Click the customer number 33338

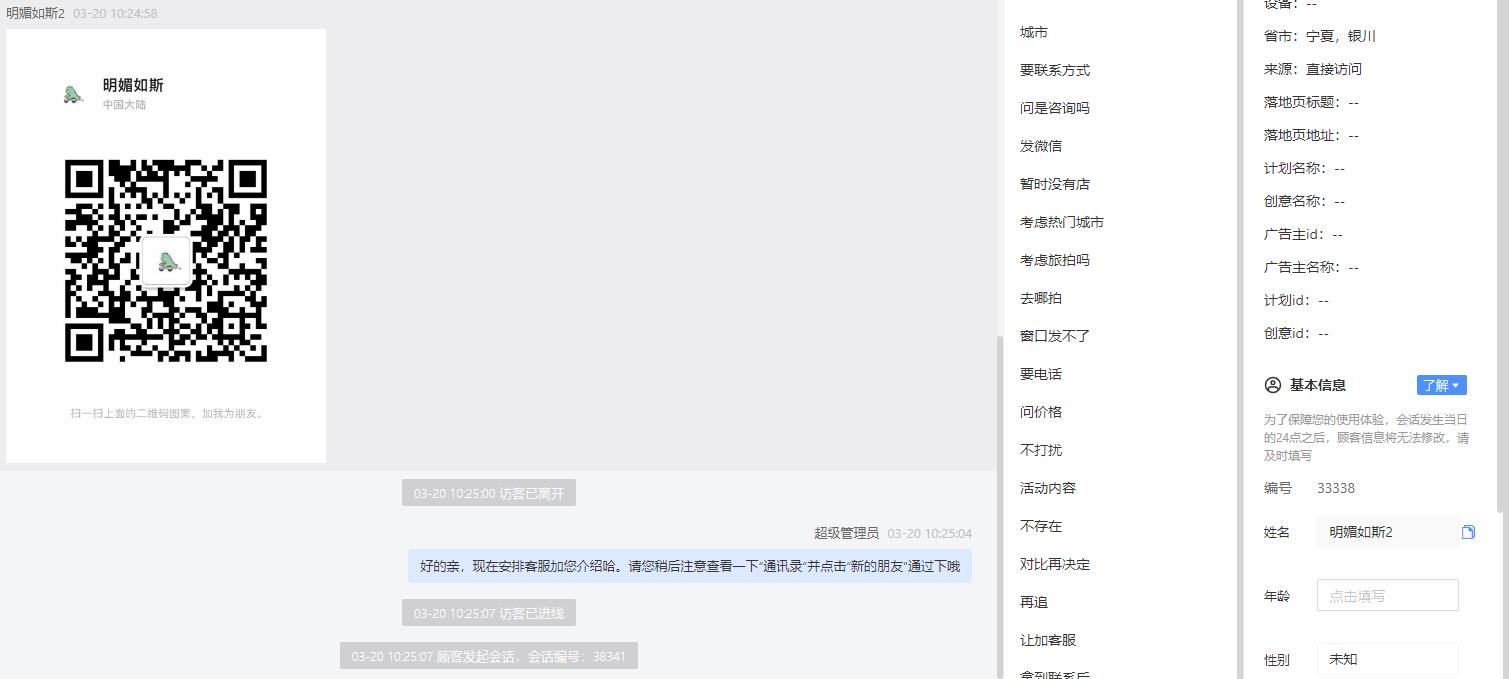pyautogui.click(x=1336, y=488)
